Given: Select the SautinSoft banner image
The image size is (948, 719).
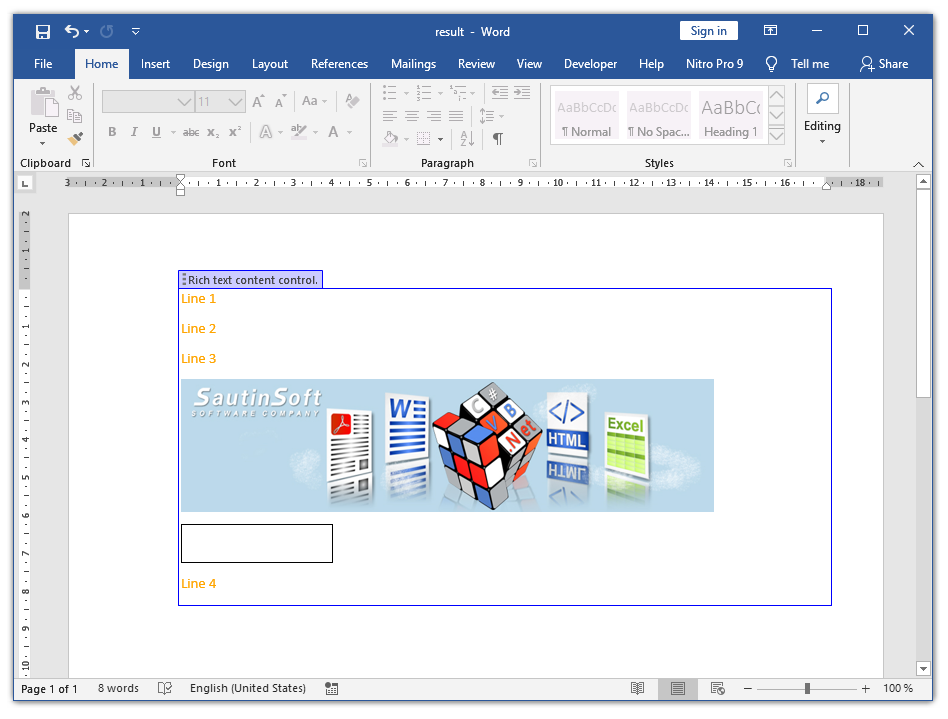Looking at the screenshot, I should coord(447,445).
